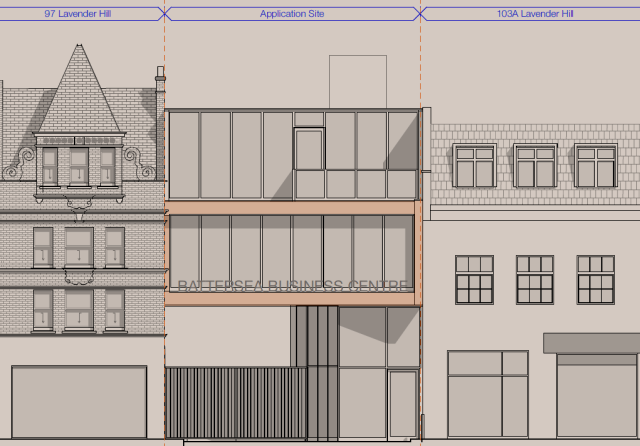Click the middle dormer window on 103A's roof
Image resolution: width=640 pixels, height=446 pixels.
pos(535,166)
